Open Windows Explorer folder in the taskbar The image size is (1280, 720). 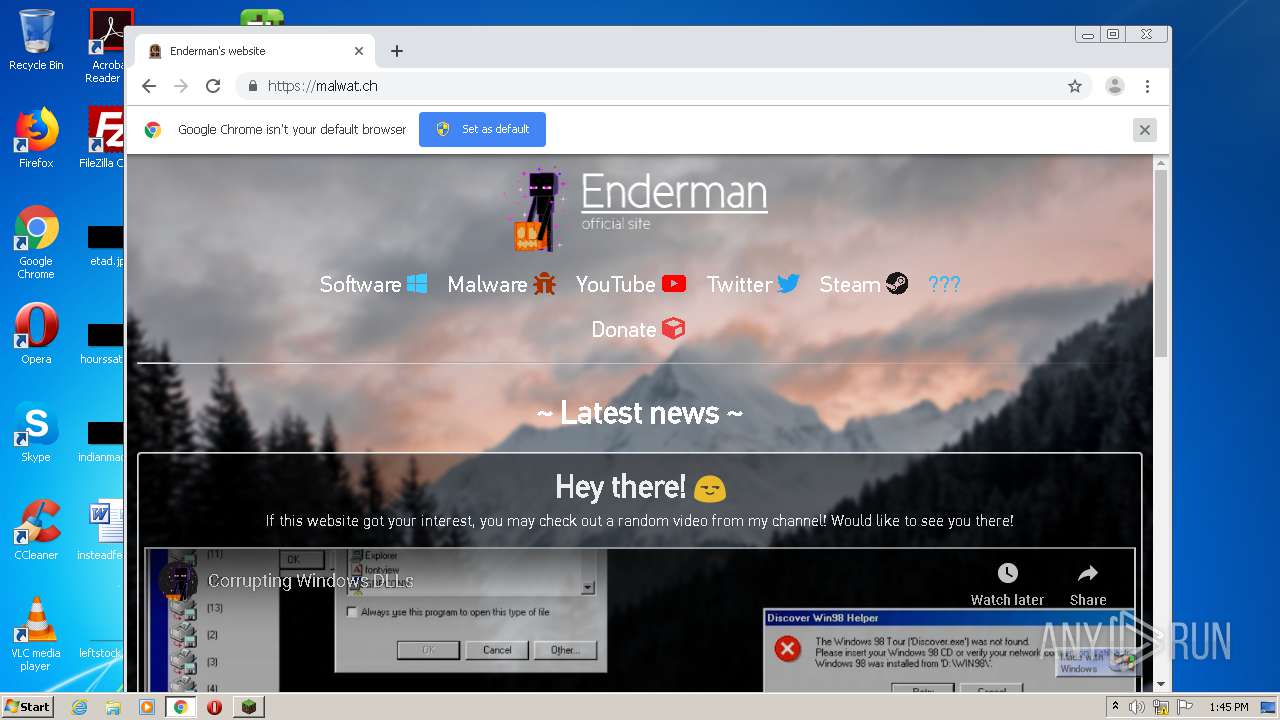[x=113, y=707]
